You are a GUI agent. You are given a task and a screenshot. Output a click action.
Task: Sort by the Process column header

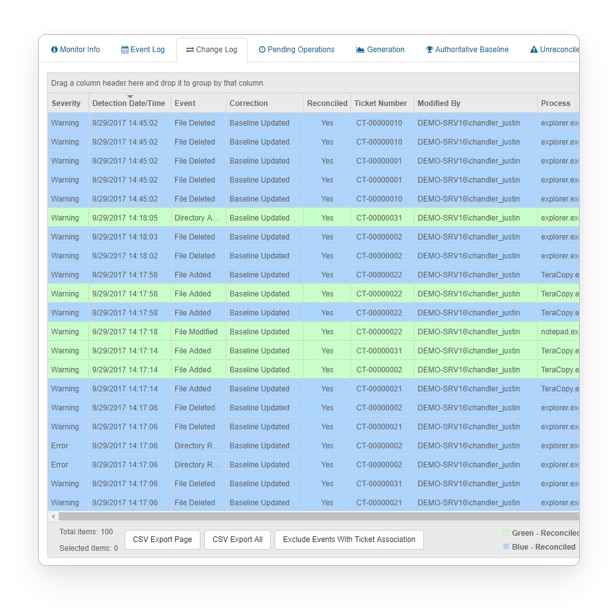556,103
